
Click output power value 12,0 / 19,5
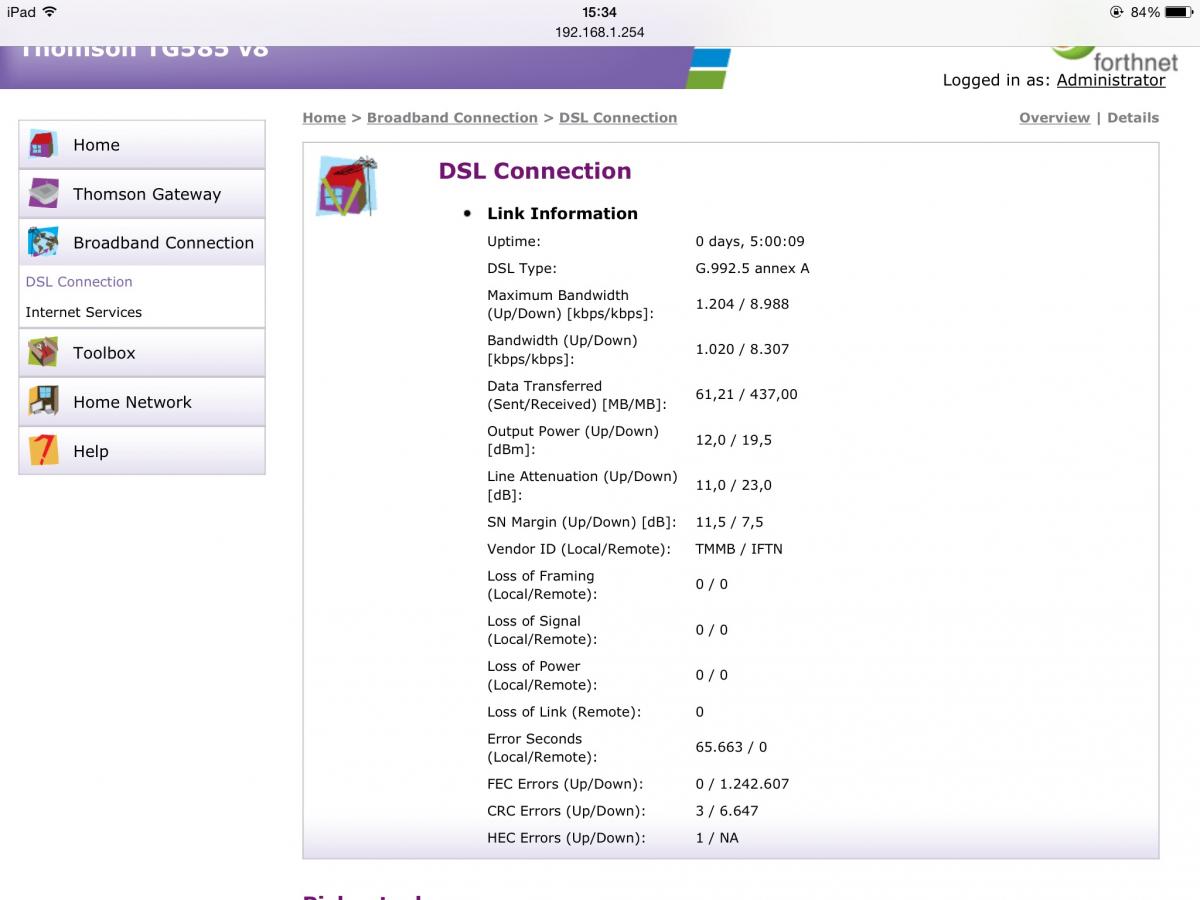tap(734, 440)
